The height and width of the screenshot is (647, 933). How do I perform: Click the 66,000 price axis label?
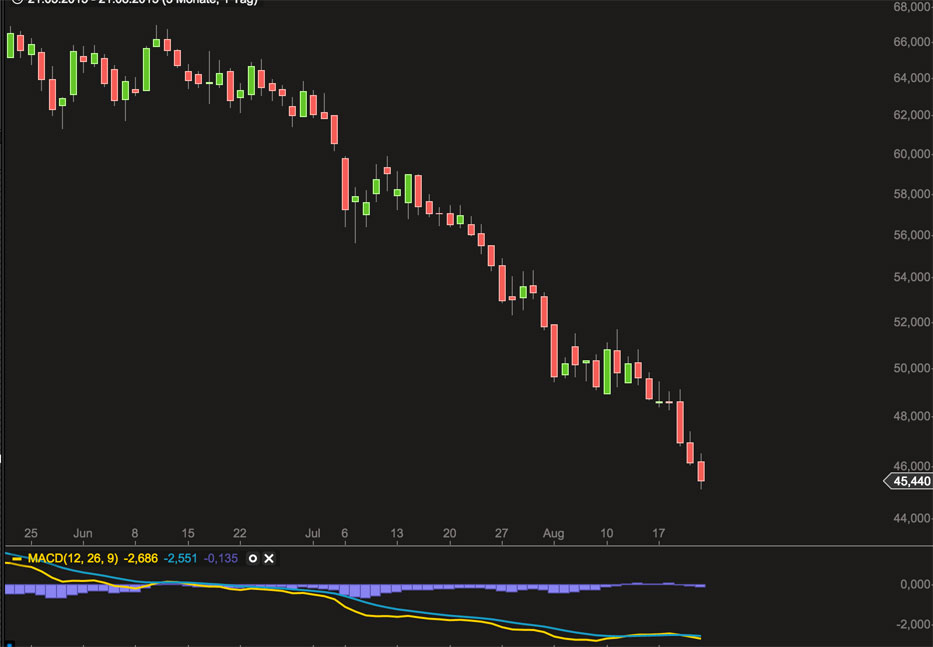pyautogui.click(x=912, y=42)
